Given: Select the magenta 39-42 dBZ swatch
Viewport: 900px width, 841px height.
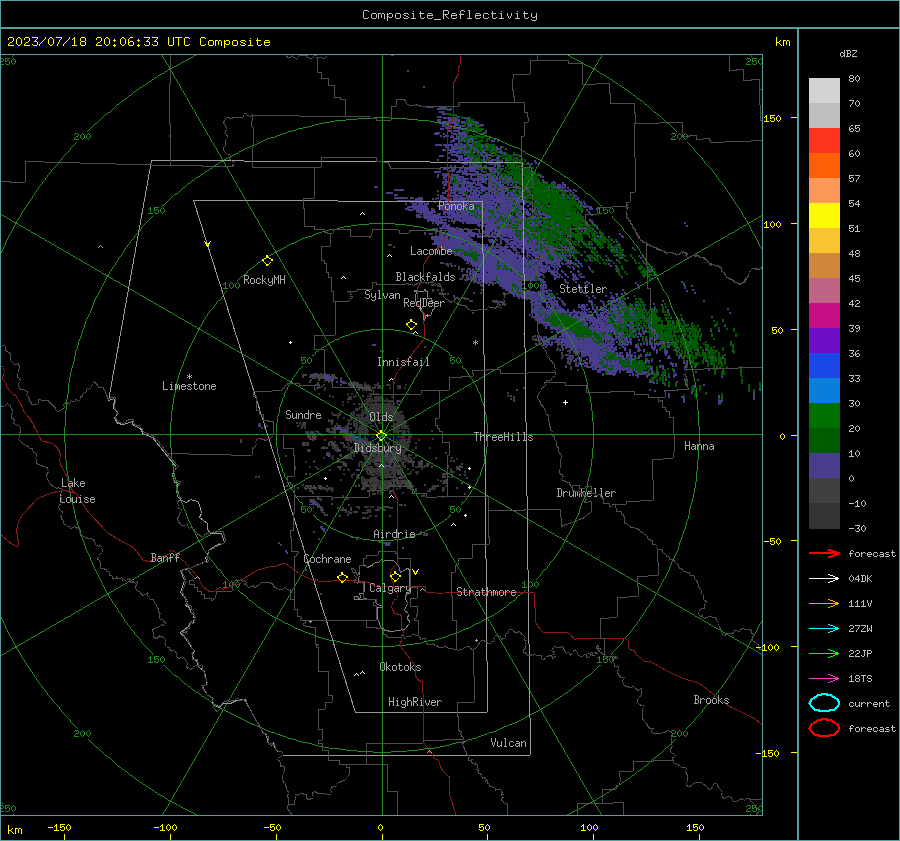Looking at the screenshot, I should (x=824, y=316).
